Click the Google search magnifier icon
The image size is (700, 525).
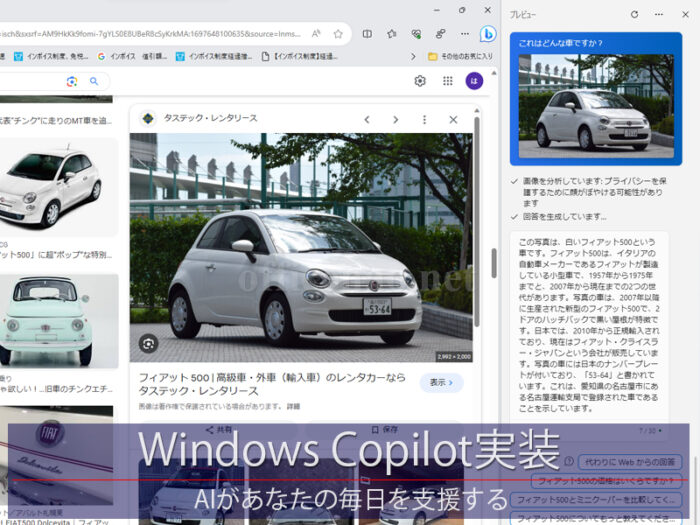point(94,81)
